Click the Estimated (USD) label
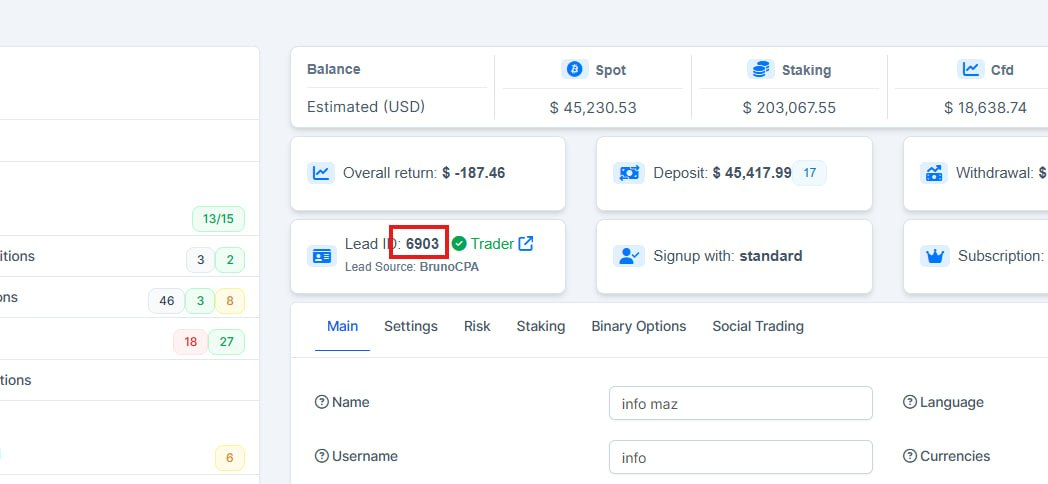This screenshot has height=484, width=1048. (366, 107)
